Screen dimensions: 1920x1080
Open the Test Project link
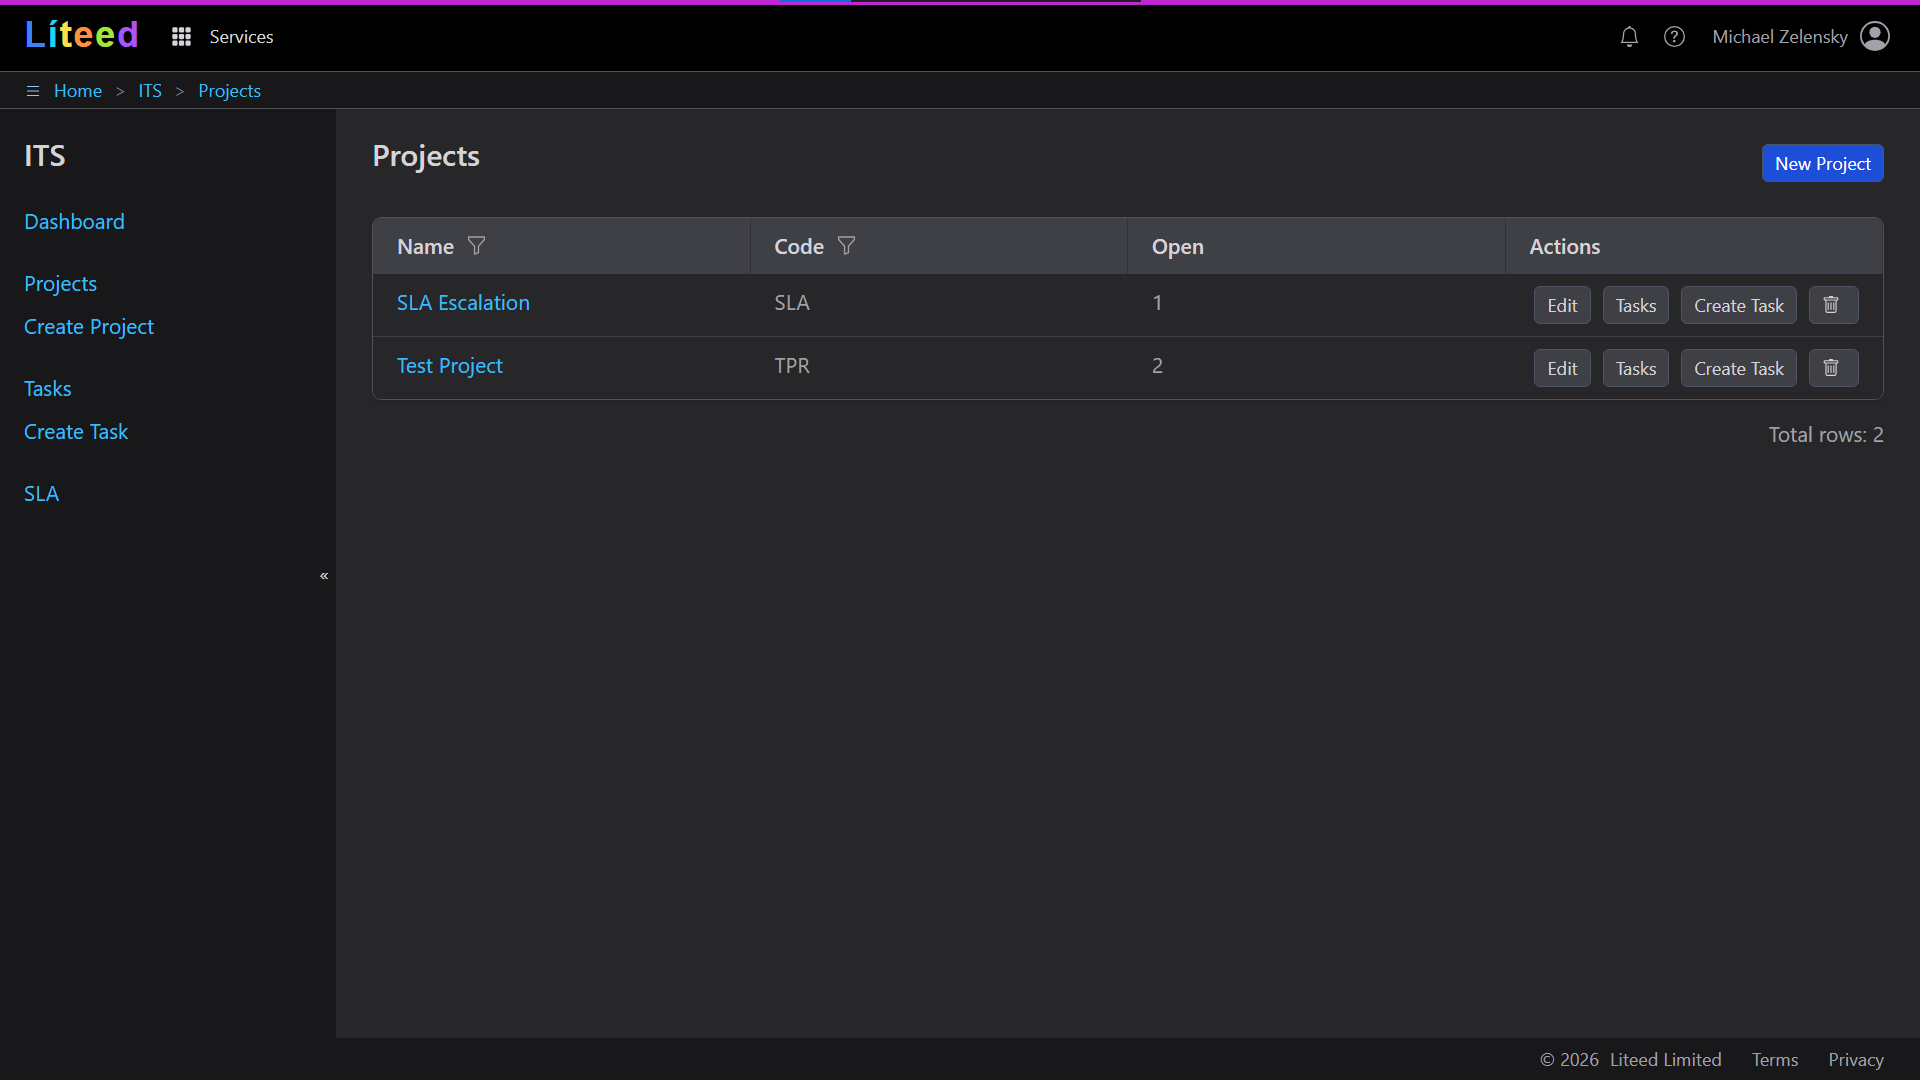[x=449, y=366]
